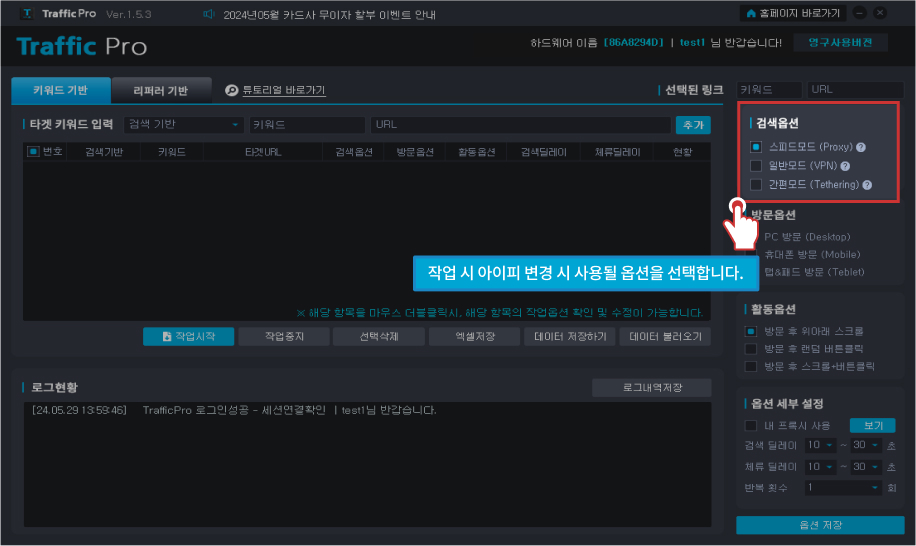The width and height of the screenshot is (916, 546).
Task: Click the 선택삭제 button
Action: tap(379, 336)
